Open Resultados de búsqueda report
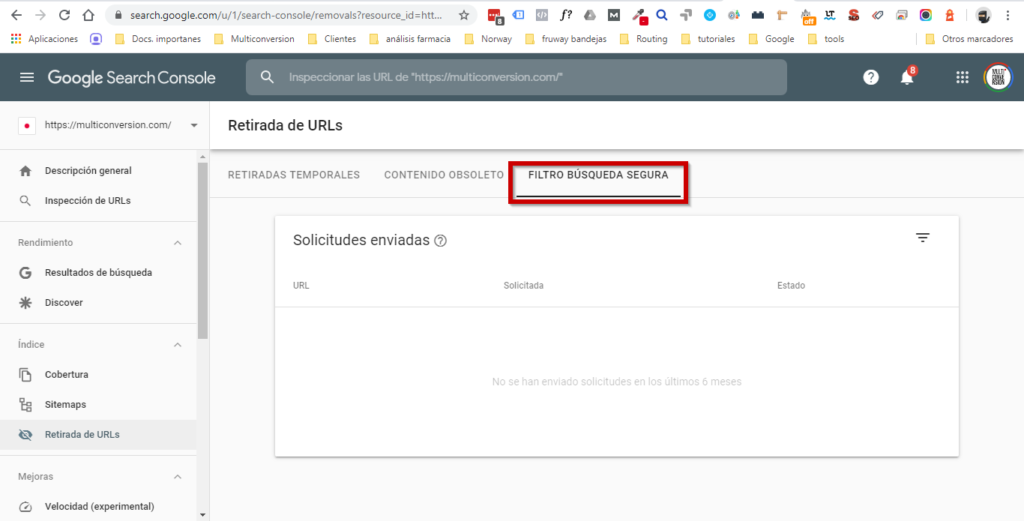This screenshot has width=1024, height=521. pos(99,273)
